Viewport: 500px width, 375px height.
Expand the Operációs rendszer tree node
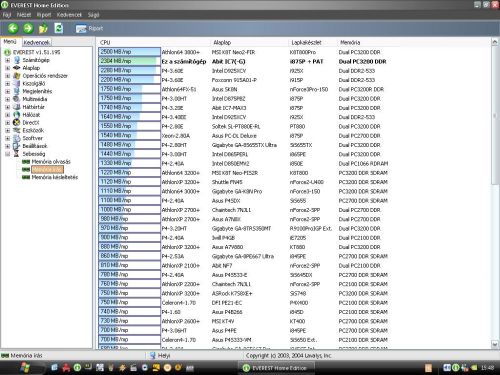coord(7,76)
